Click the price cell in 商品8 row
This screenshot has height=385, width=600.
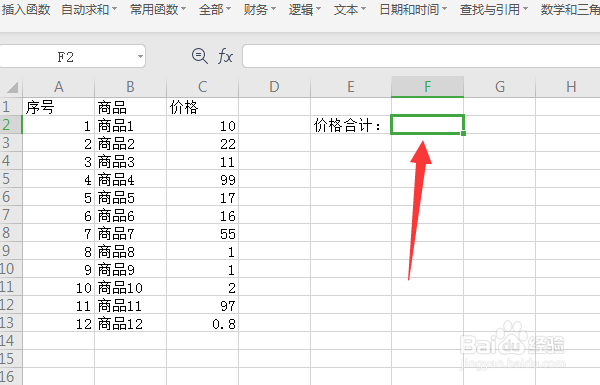[x=202, y=251]
